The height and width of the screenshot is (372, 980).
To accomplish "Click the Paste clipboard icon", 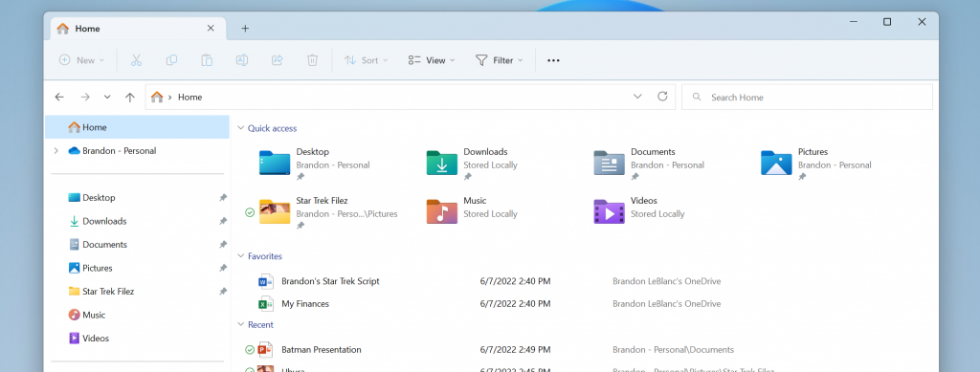I will pyautogui.click(x=207, y=61).
